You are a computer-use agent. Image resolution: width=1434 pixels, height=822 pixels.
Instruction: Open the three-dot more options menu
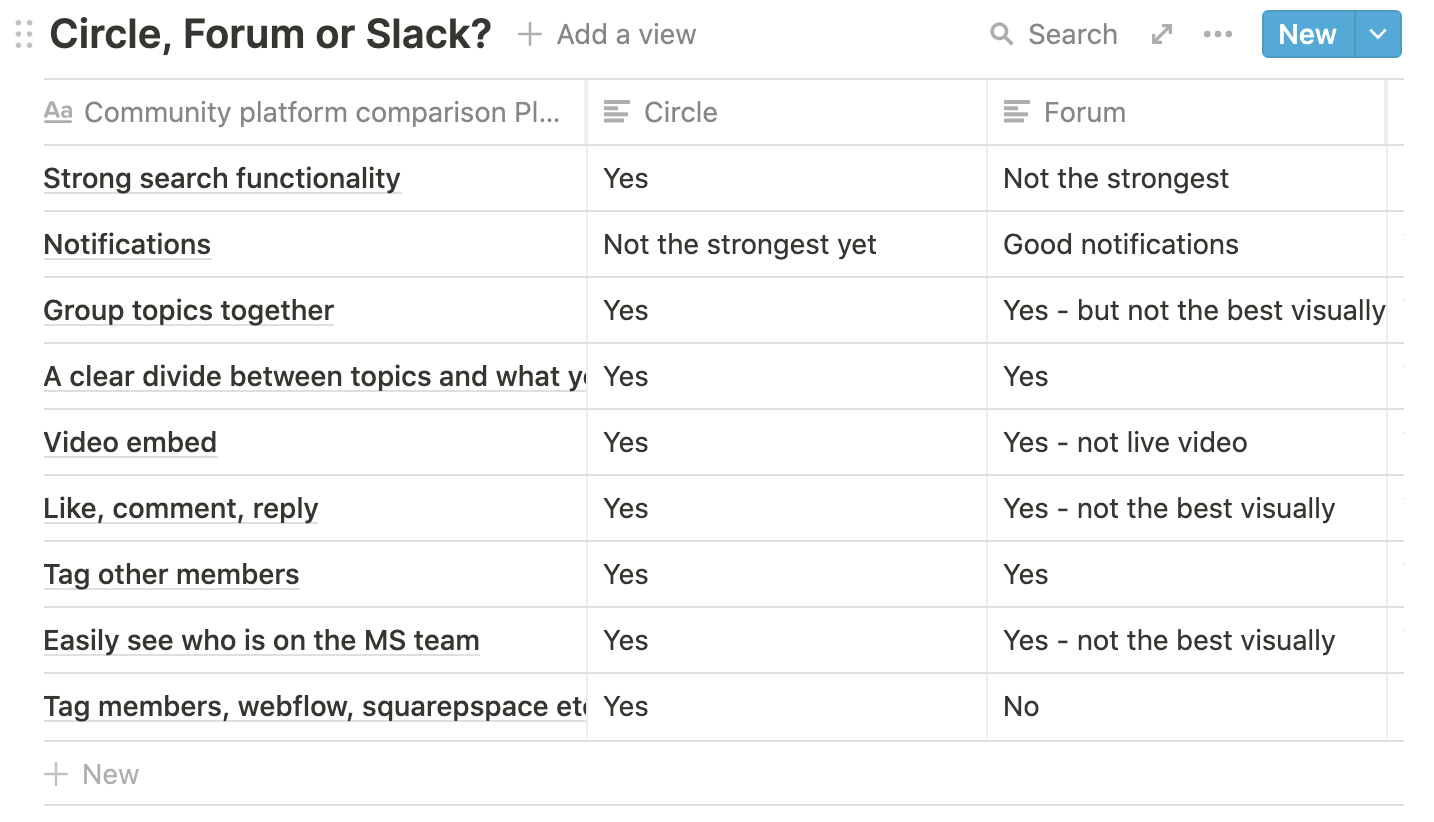1218,35
